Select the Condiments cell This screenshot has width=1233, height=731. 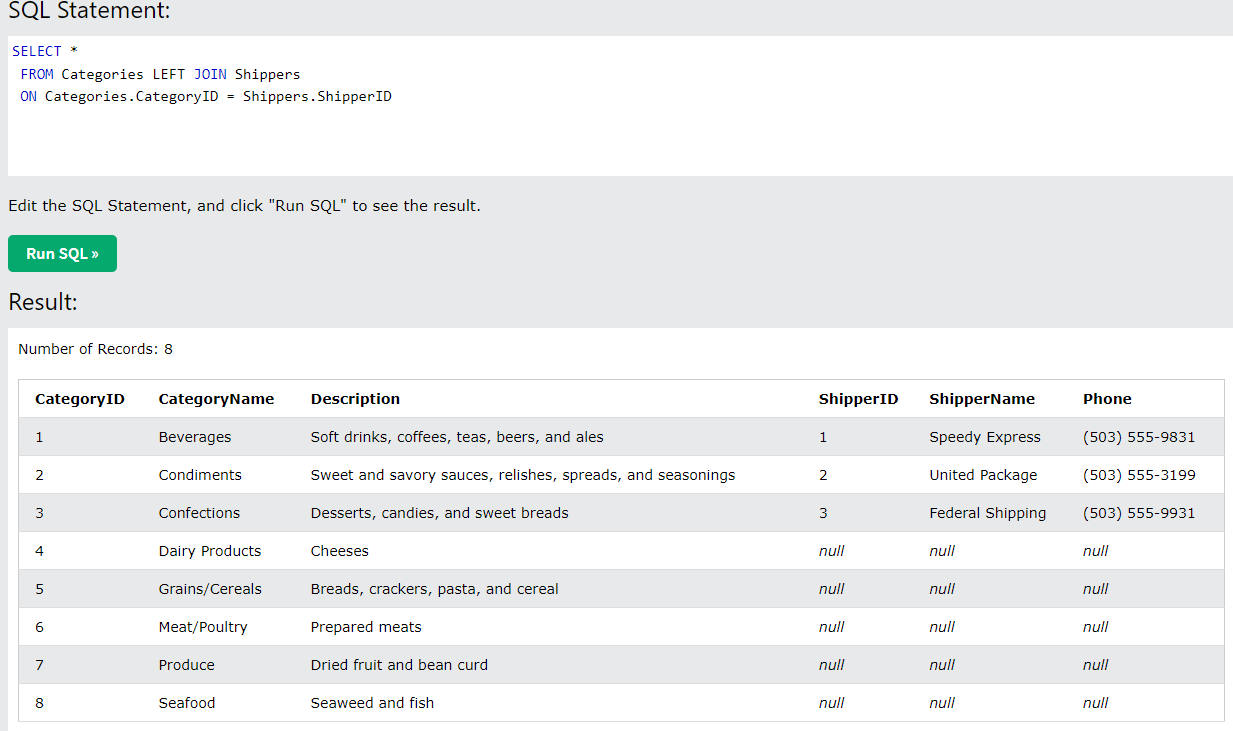(x=200, y=475)
